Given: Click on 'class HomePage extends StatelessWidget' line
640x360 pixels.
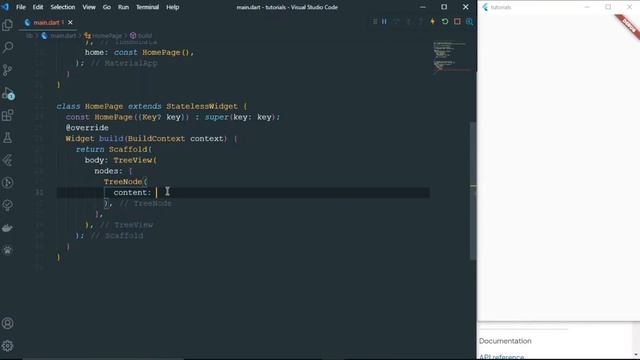Looking at the screenshot, I should [x=152, y=107].
